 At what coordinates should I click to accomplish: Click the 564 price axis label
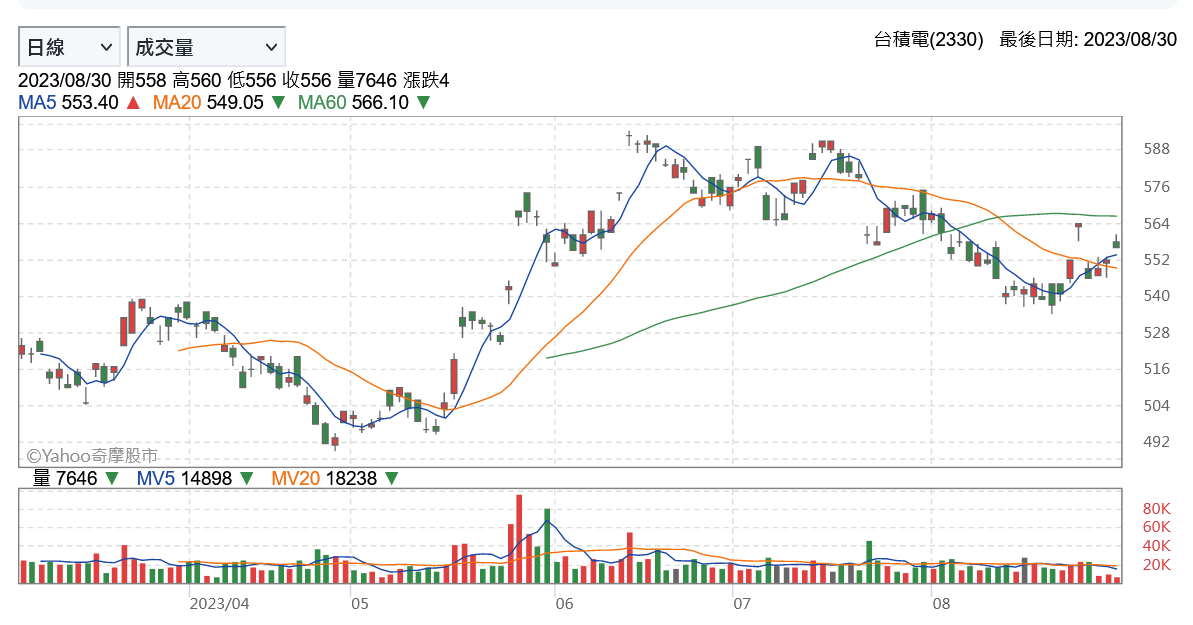(x=1156, y=224)
